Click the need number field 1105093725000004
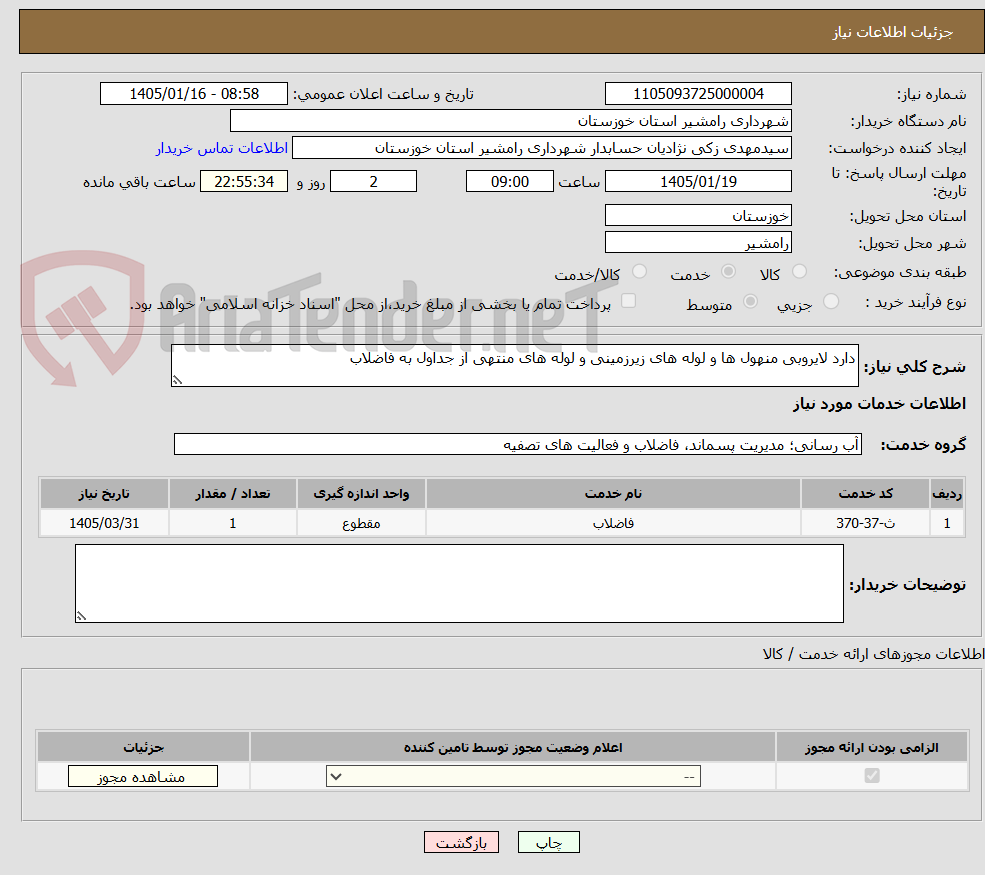The width and height of the screenshot is (985, 875). (698, 94)
